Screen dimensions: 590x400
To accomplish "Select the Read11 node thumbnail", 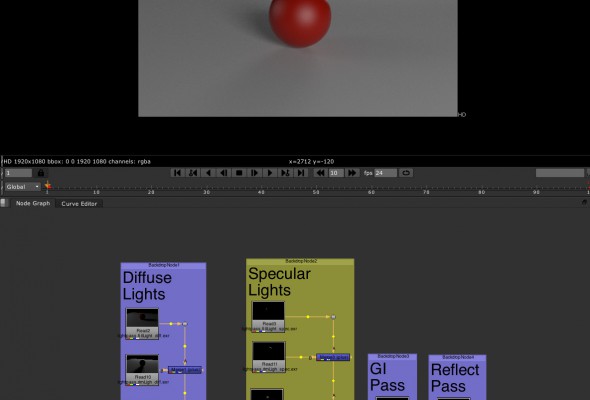I will [x=269, y=351].
